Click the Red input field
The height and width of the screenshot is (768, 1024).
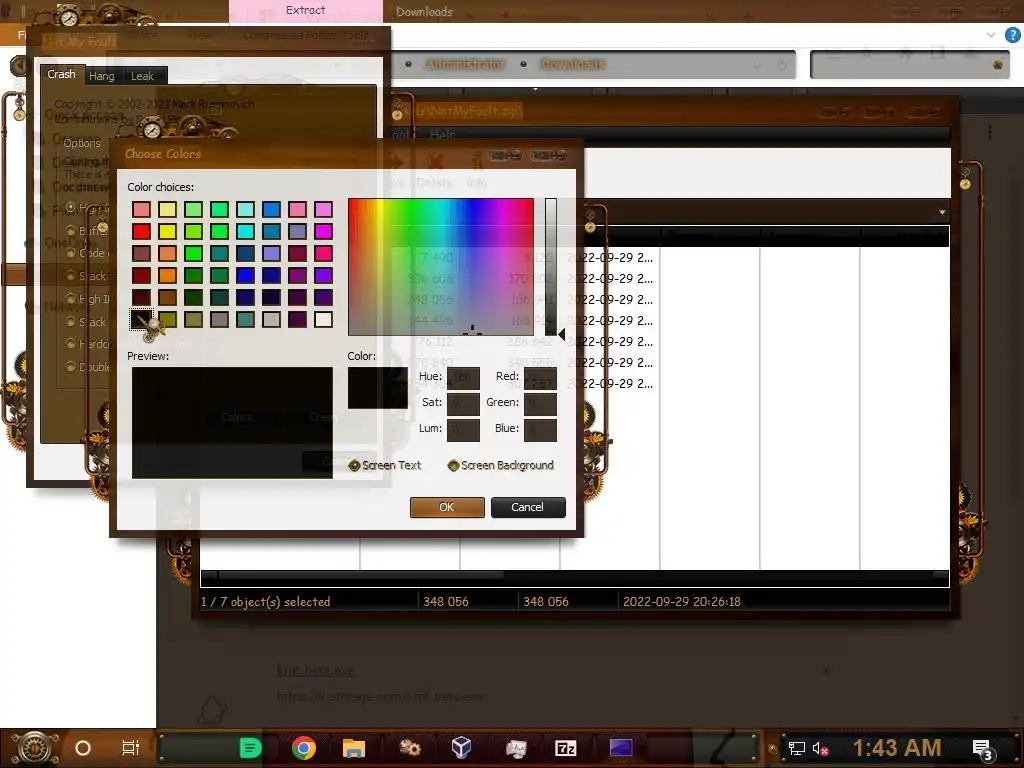pyautogui.click(x=541, y=377)
